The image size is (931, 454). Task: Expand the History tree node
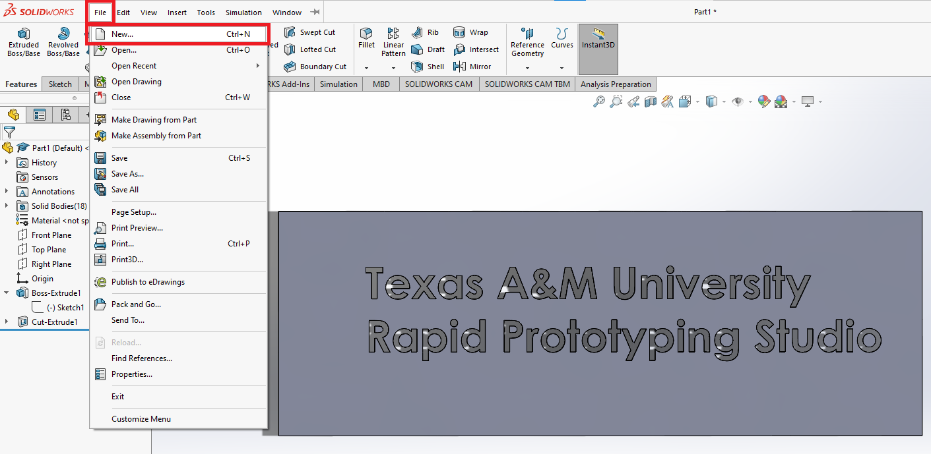click(x=8, y=162)
